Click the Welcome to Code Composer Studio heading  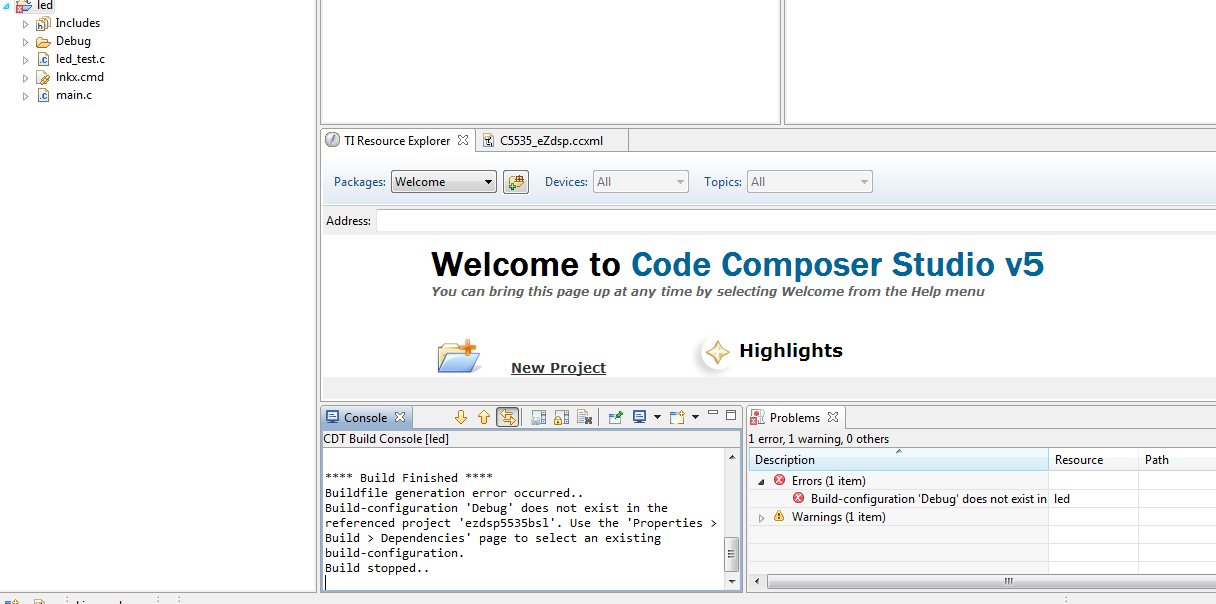(x=738, y=265)
